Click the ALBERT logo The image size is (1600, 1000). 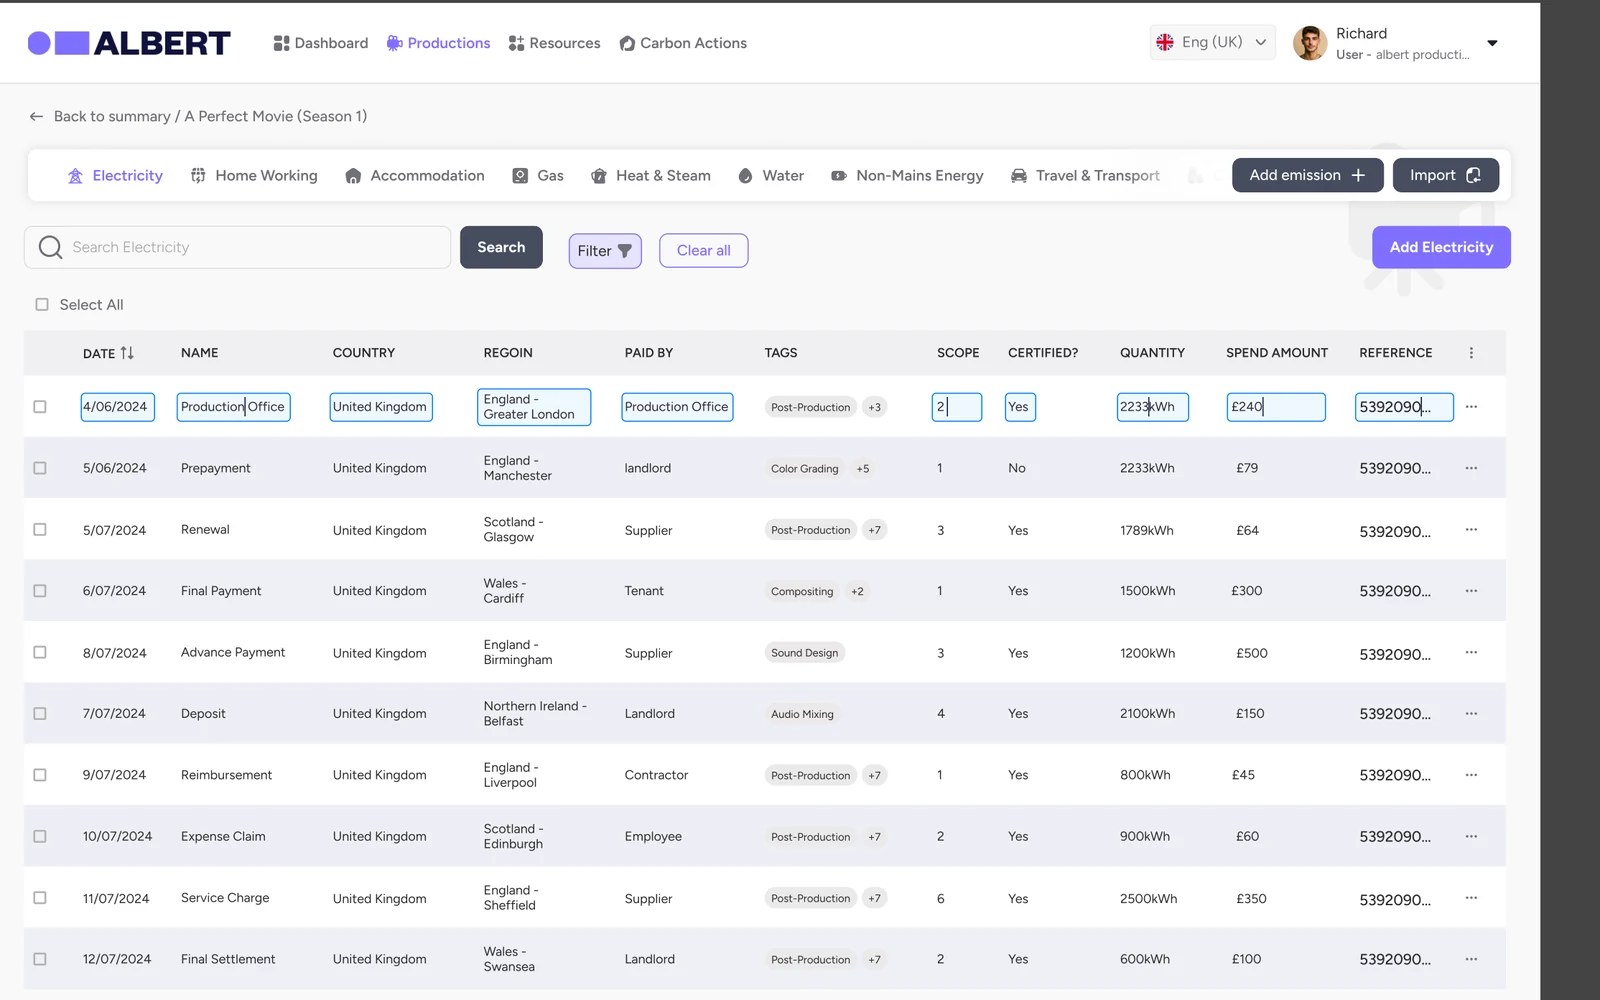(129, 43)
